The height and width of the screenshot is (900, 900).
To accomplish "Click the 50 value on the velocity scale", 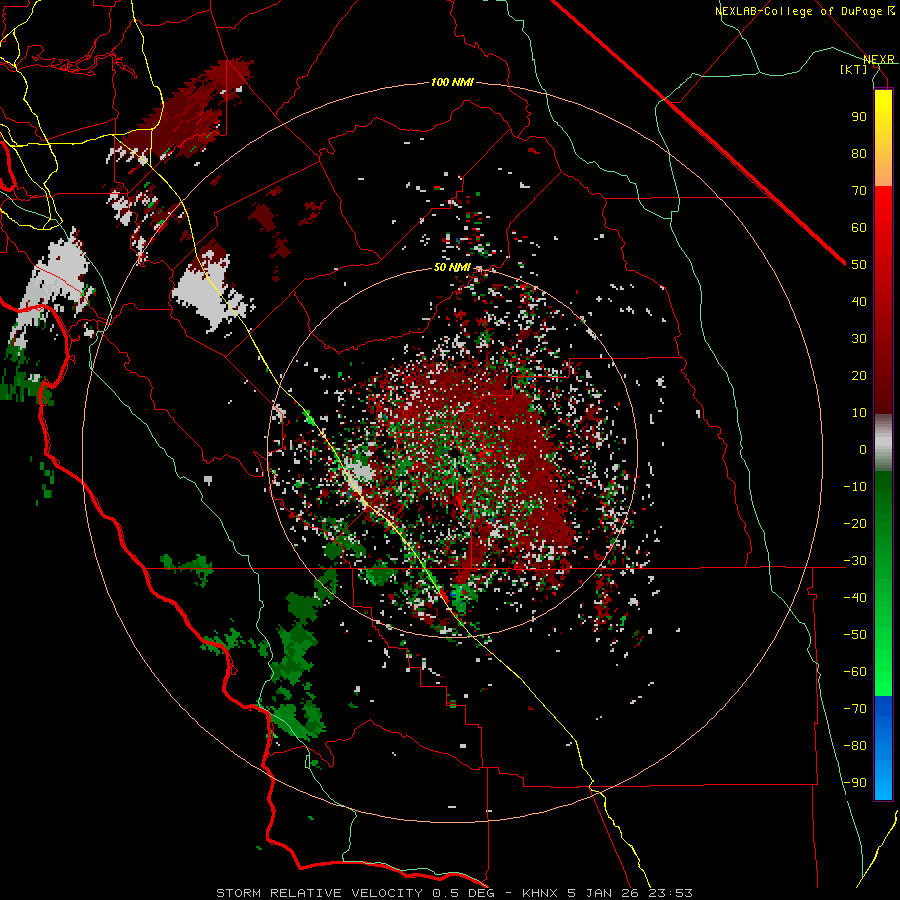I will tap(859, 265).
